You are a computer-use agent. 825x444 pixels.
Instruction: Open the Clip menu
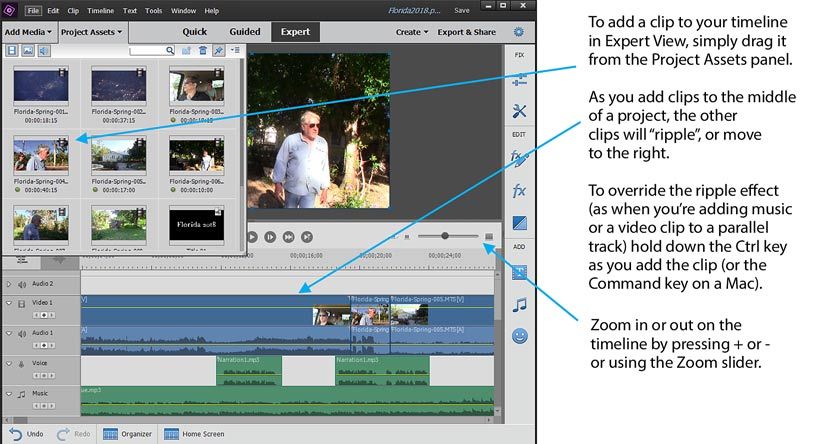pos(73,11)
